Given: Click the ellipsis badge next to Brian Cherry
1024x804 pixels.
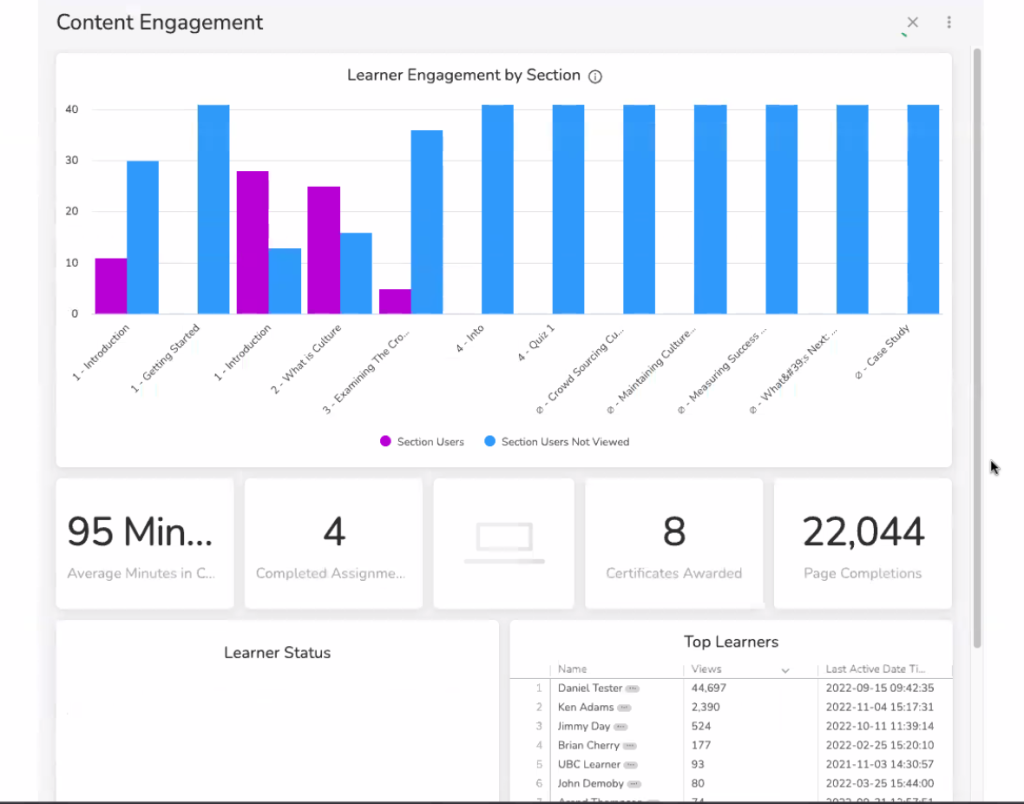Looking at the screenshot, I should click(631, 746).
